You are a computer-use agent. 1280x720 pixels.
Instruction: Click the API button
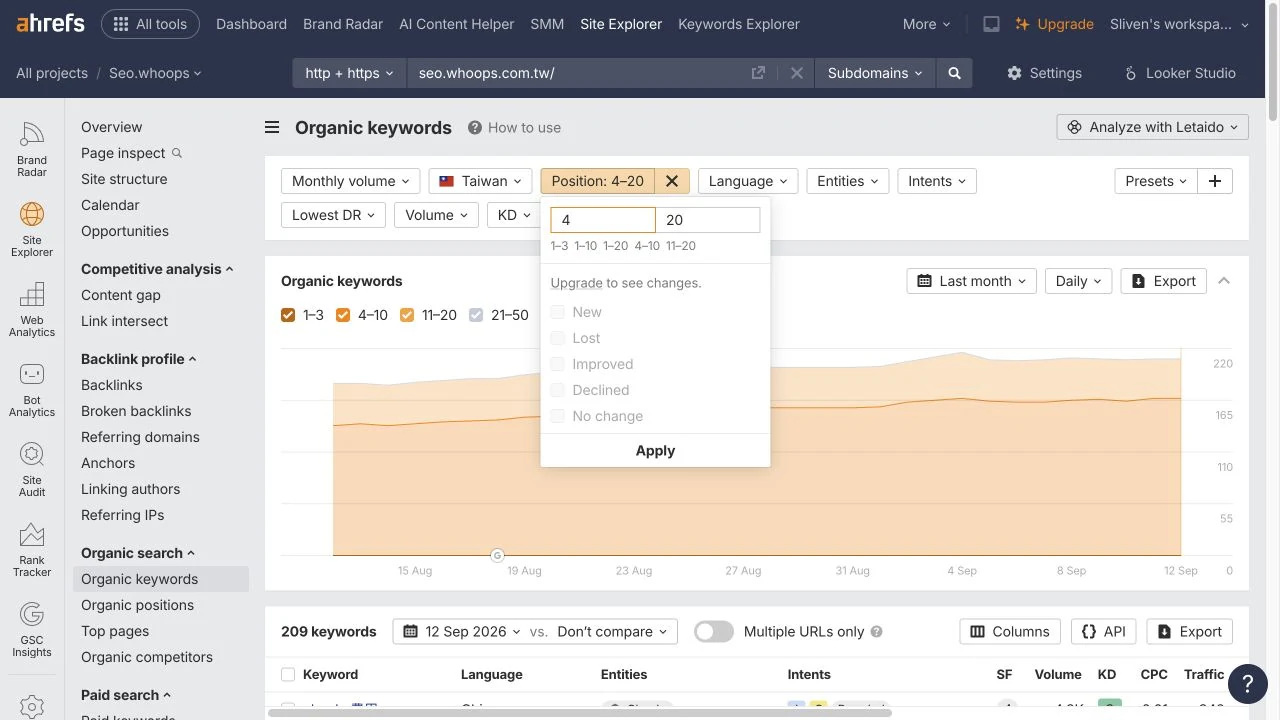(1104, 632)
